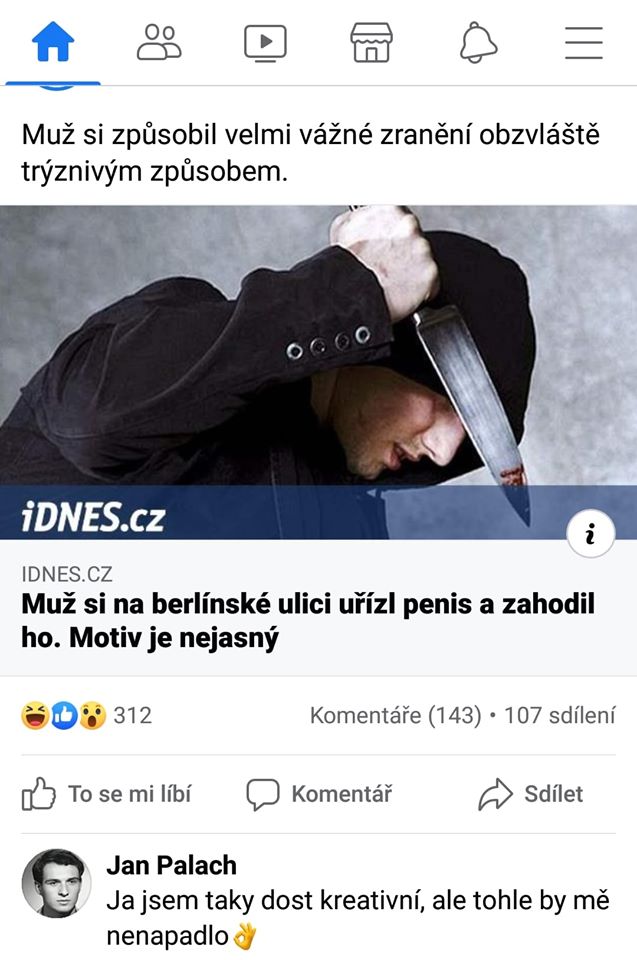Open article headline about berlínské ulici
The width and height of the screenshot is (637, 960).
(x=308, y=621)
